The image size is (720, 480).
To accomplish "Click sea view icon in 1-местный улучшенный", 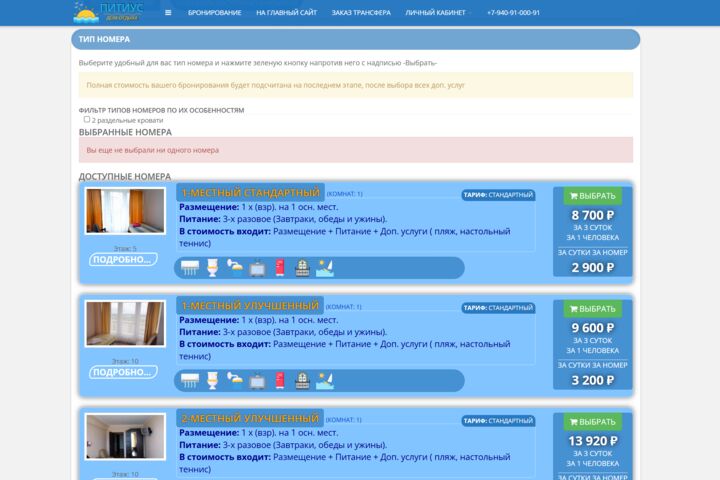I will (325, 381).
